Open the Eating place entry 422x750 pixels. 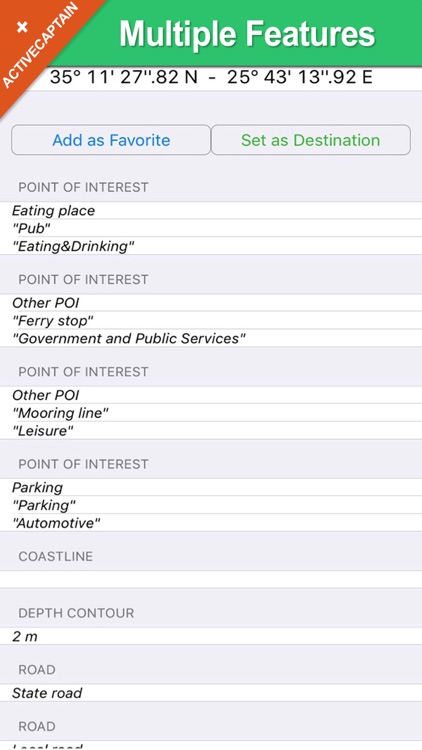(211, 210)
